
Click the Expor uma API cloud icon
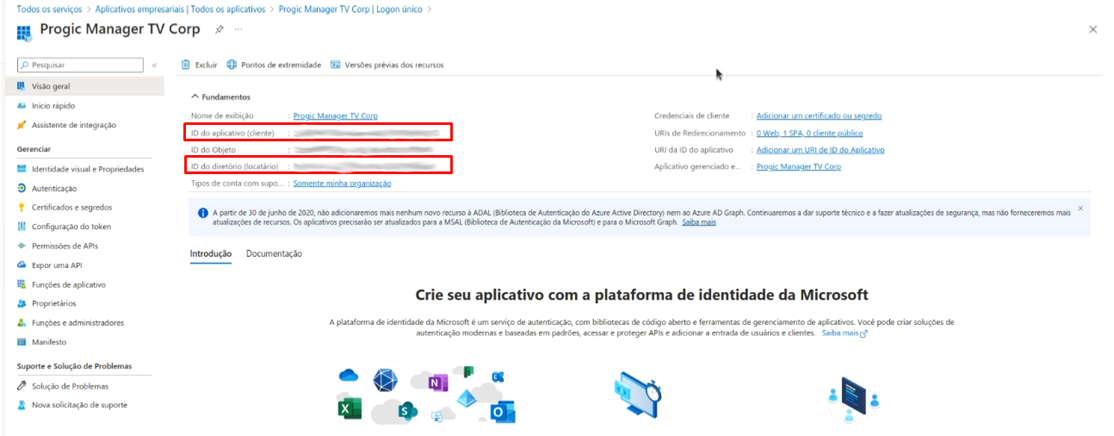point(21,265)
